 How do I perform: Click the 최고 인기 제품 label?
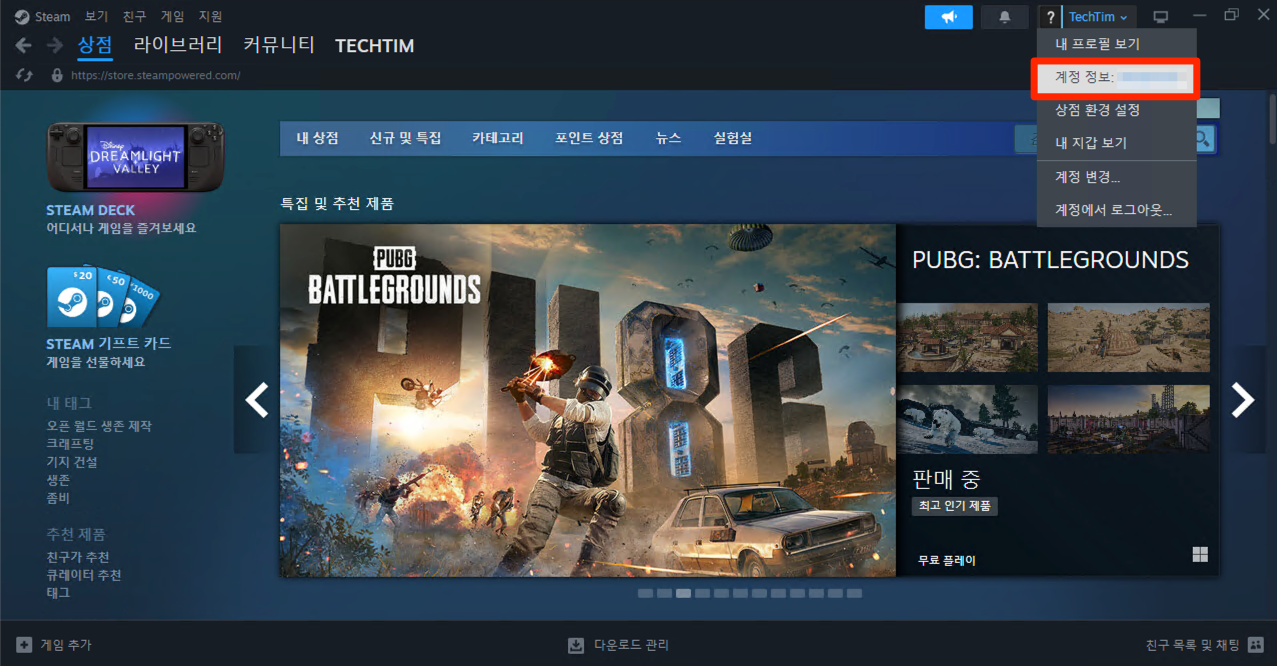954,506
